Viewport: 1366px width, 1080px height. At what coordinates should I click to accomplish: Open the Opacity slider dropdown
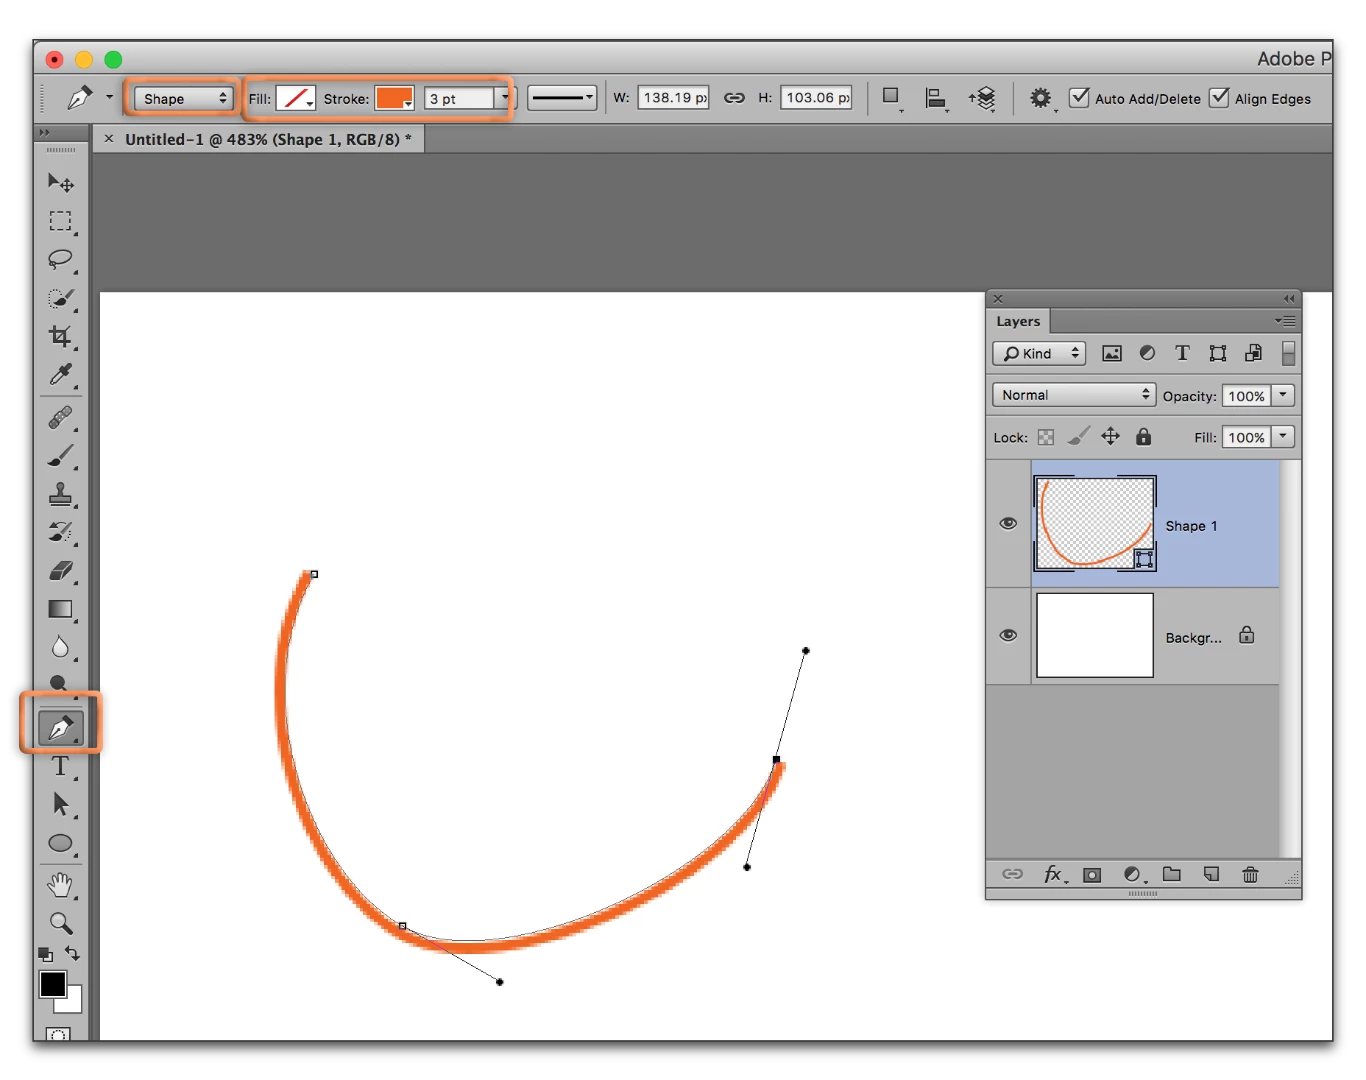1283,395
